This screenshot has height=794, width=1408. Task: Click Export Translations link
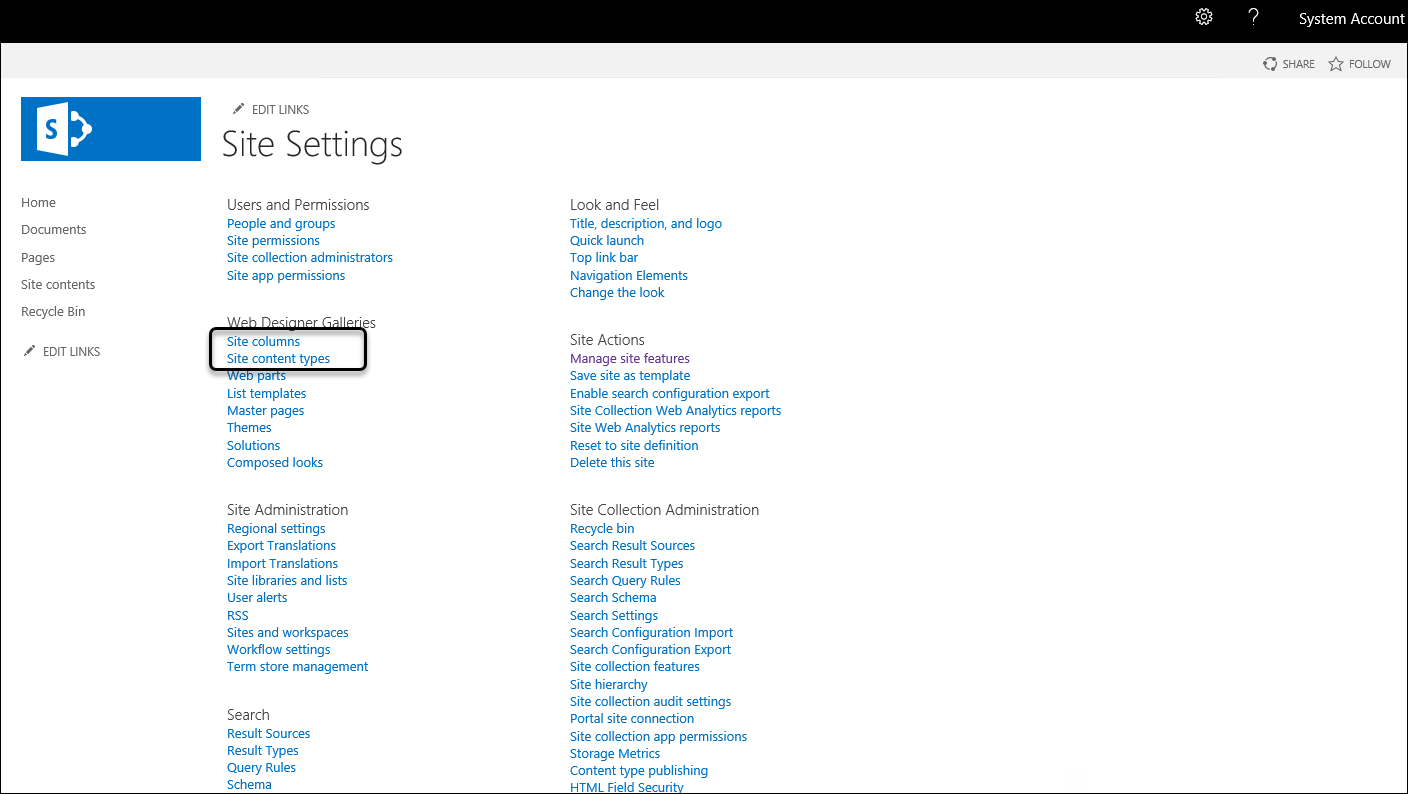click(x=281, y=546)
